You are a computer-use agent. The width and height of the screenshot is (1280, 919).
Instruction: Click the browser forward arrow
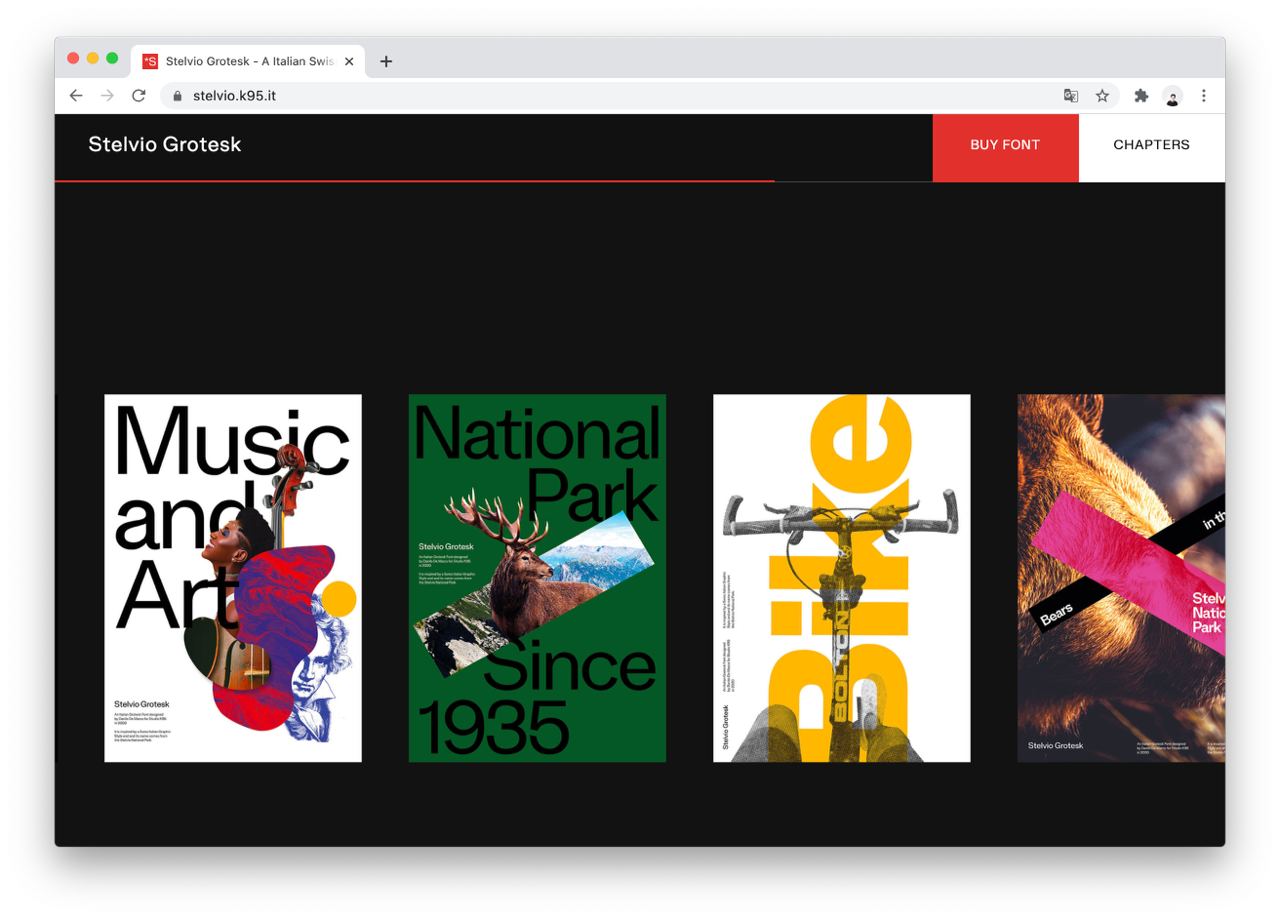click(107, 96)
